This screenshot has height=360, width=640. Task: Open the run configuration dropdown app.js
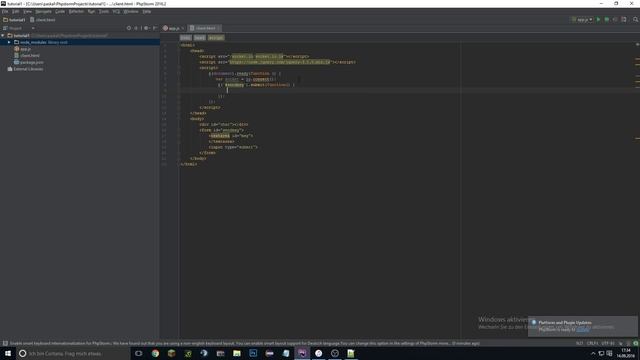click(x=582, y=20)
